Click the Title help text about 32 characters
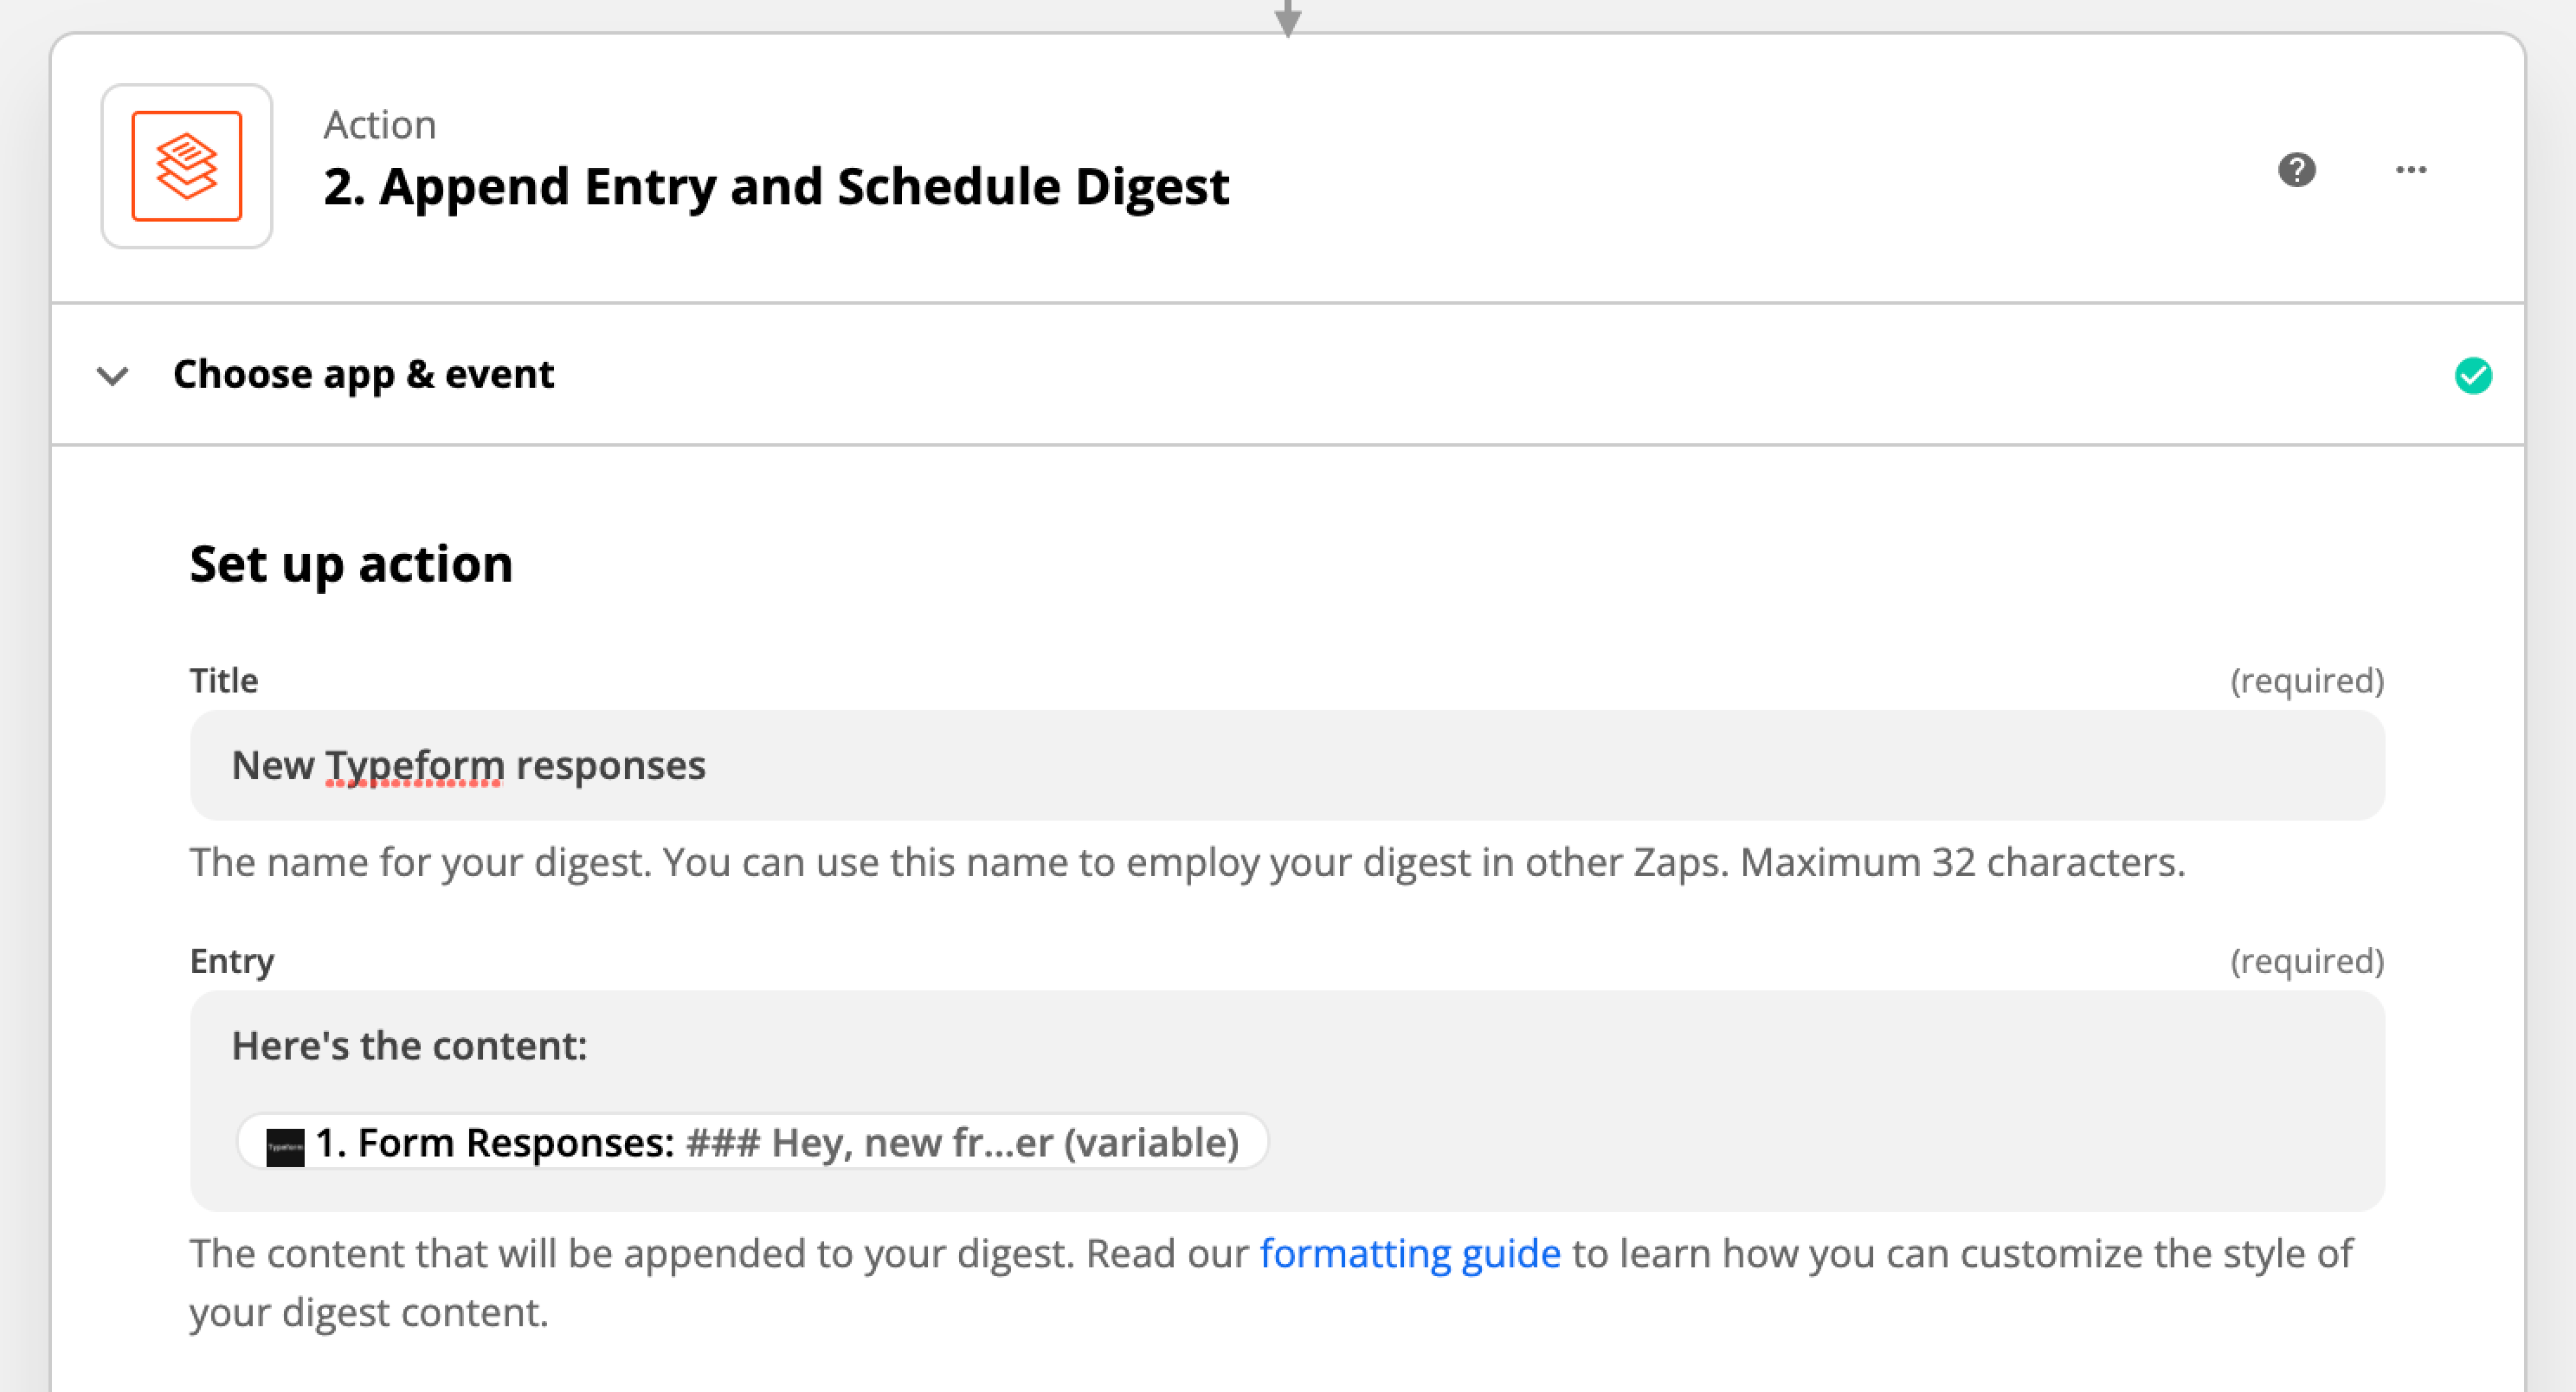The image size is (2576, 1392). (x=1187, y=862)
